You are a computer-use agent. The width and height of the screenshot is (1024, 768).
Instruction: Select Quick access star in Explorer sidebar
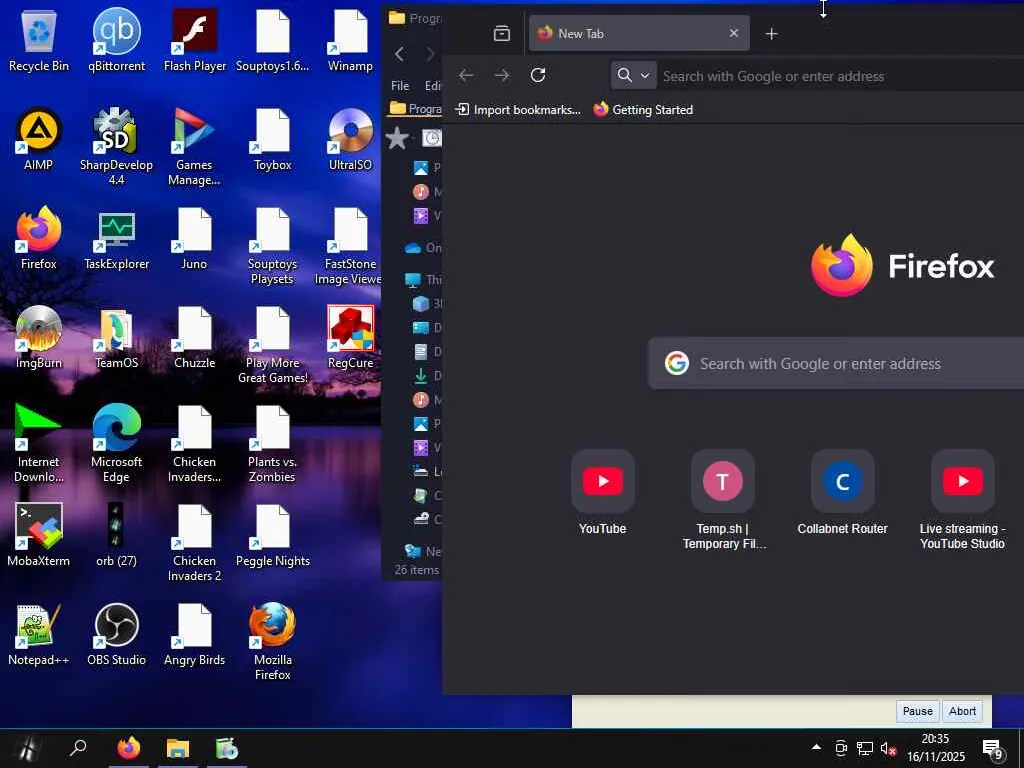coord(397,138)
